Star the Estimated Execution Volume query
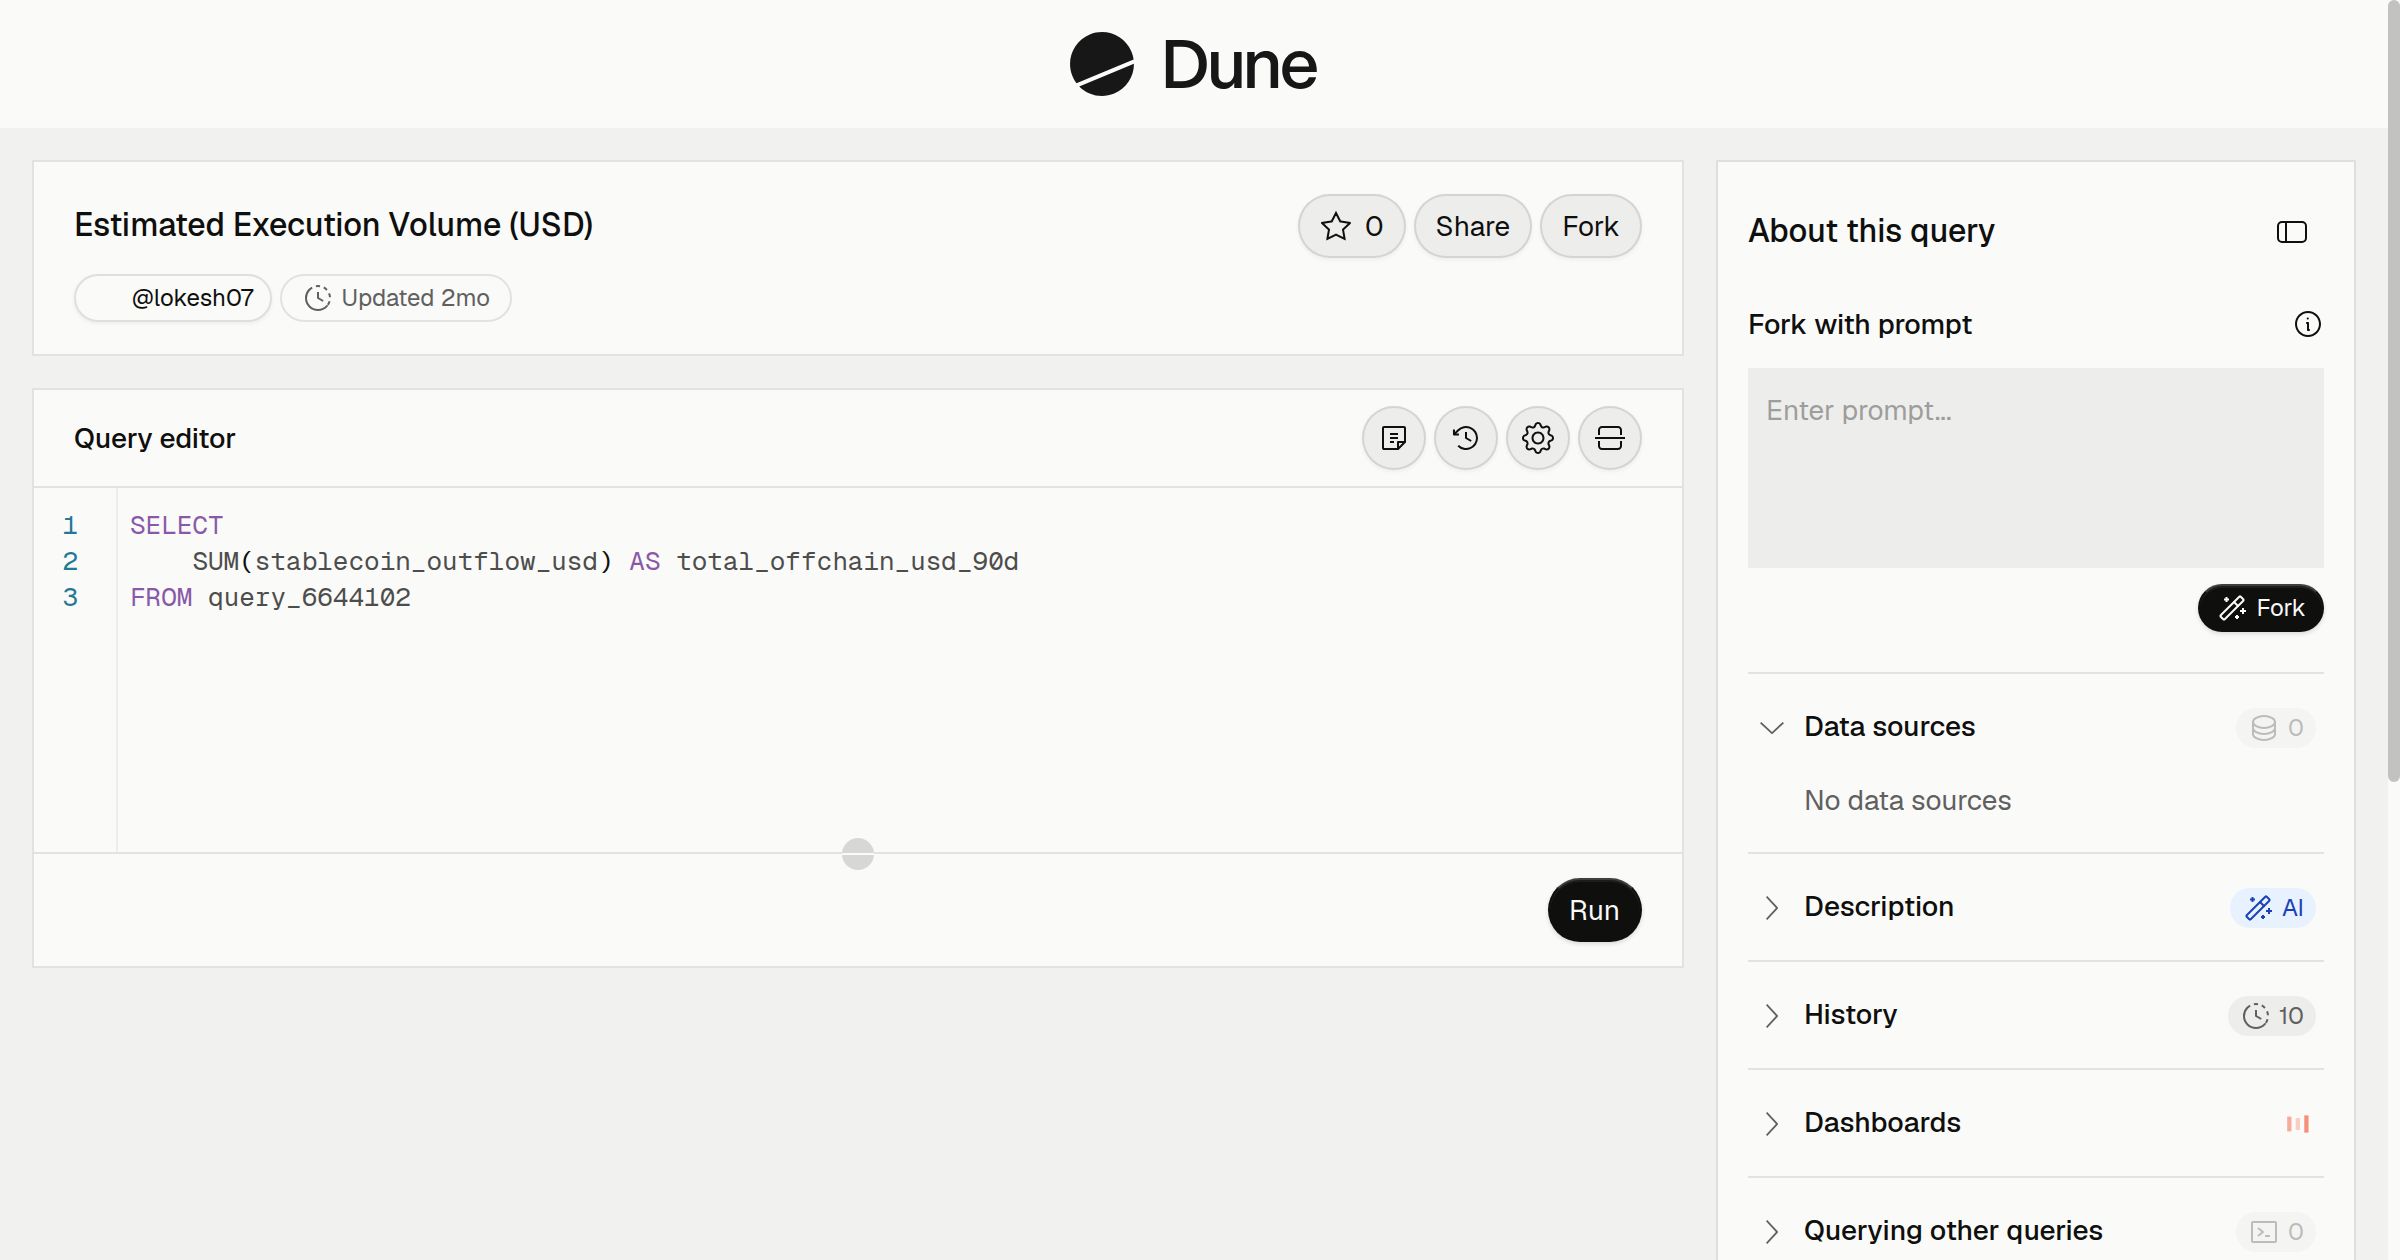 pyautogui.click(x=1352, y=226)
